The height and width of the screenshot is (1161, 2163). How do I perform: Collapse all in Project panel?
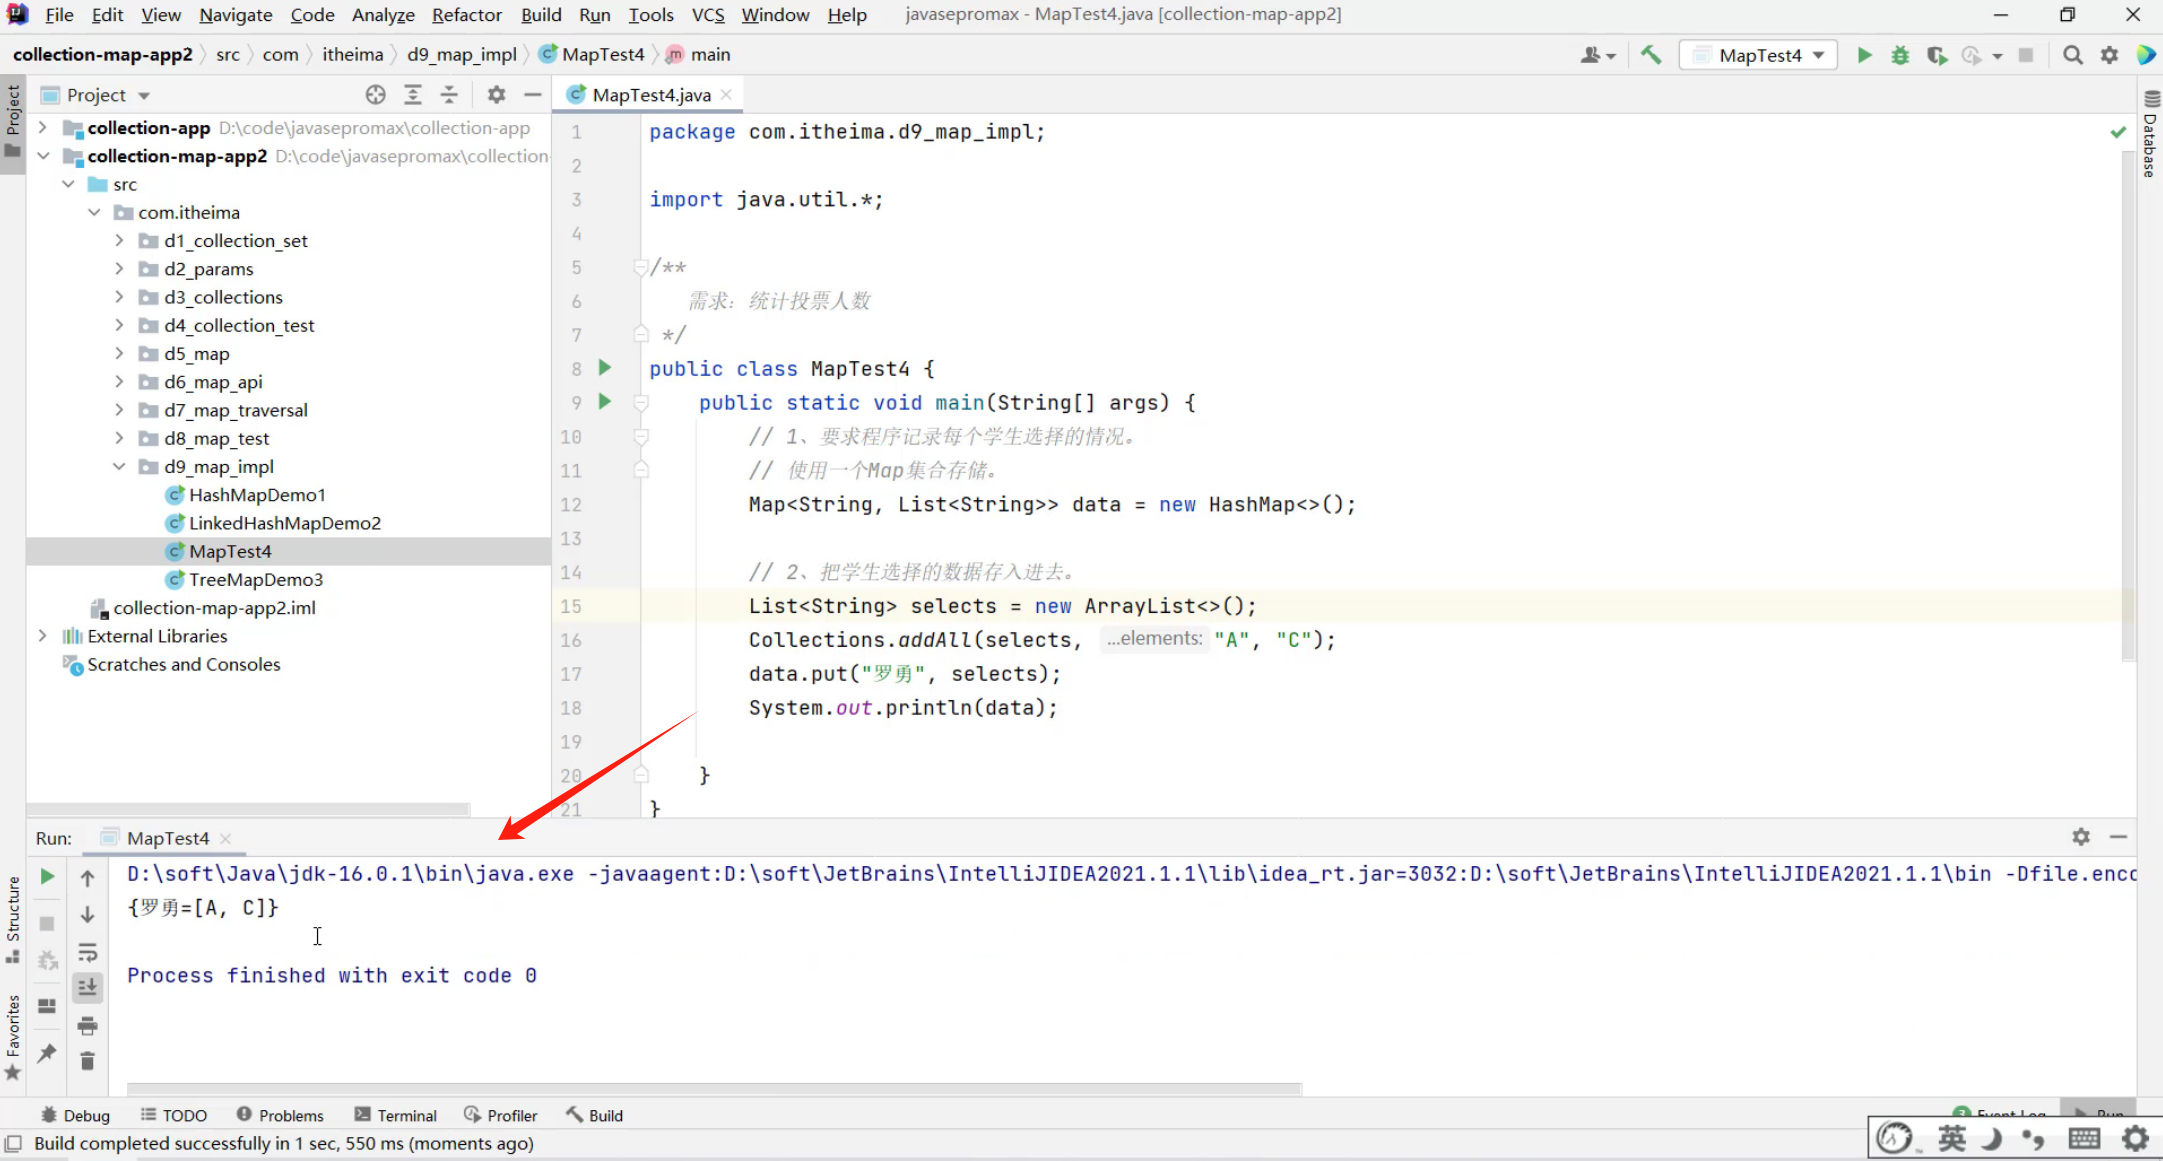click(x=449, y=95)
